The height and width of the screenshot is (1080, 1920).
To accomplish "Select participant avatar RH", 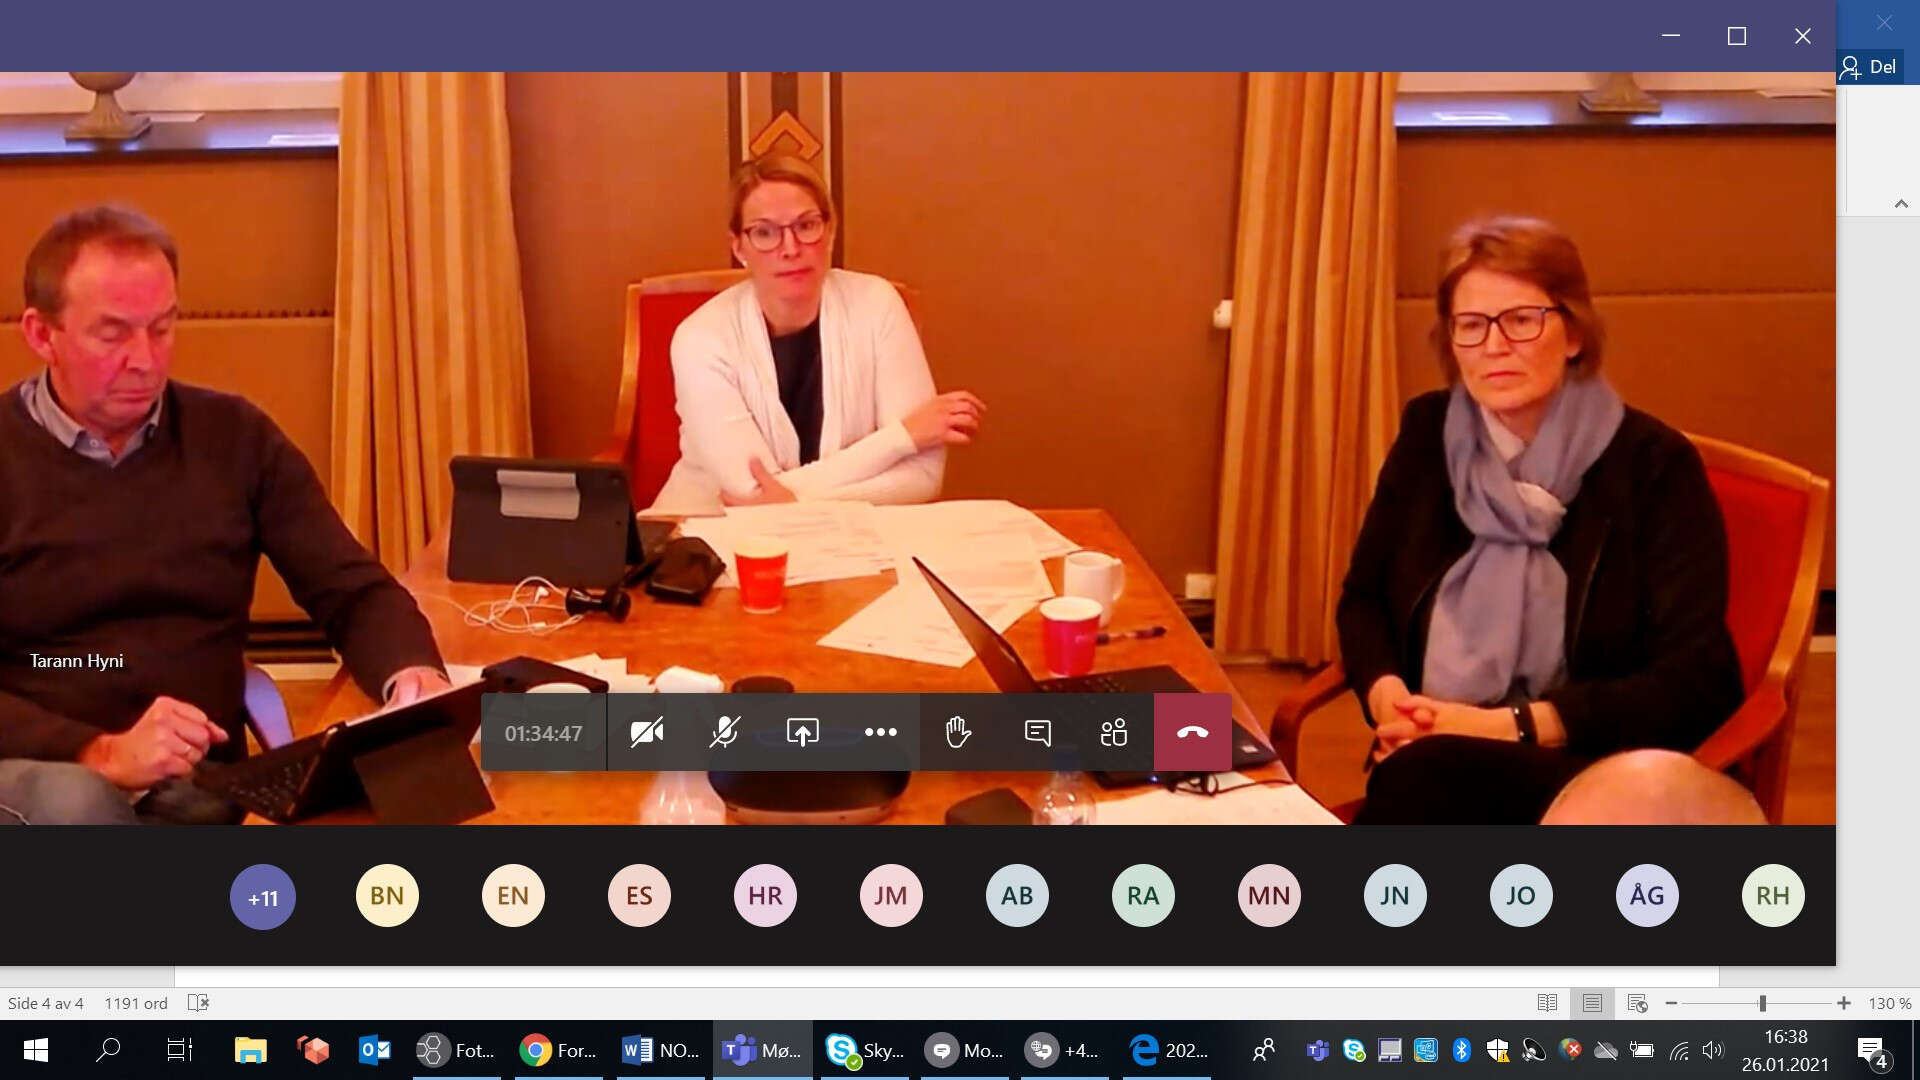I will 1772,895.
